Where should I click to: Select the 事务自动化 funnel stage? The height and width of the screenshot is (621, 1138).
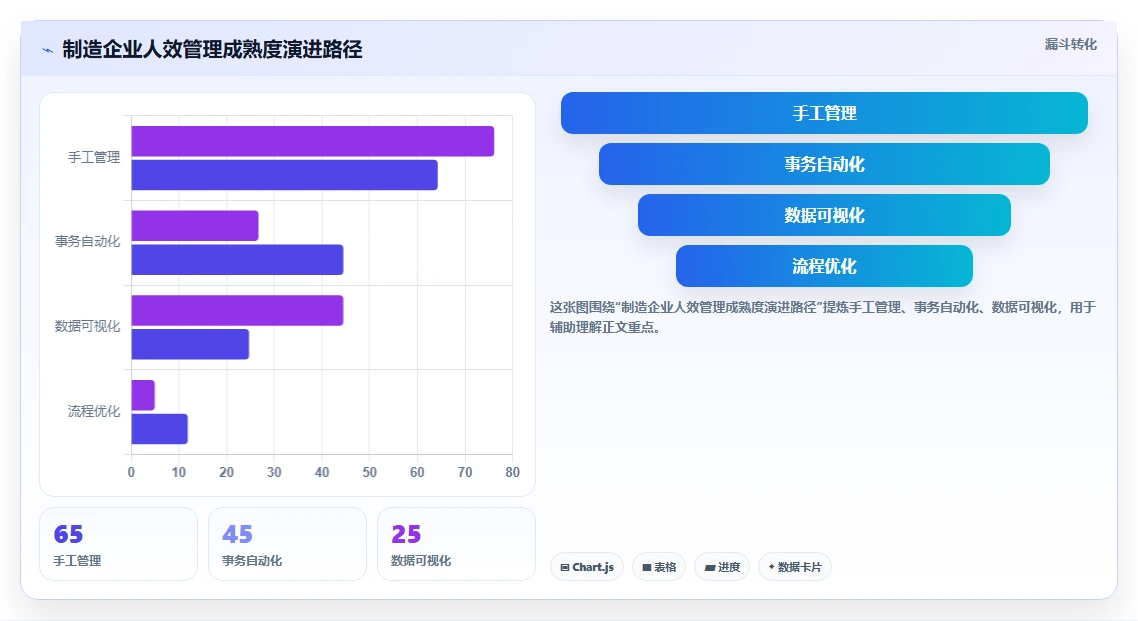pos(824,164)
